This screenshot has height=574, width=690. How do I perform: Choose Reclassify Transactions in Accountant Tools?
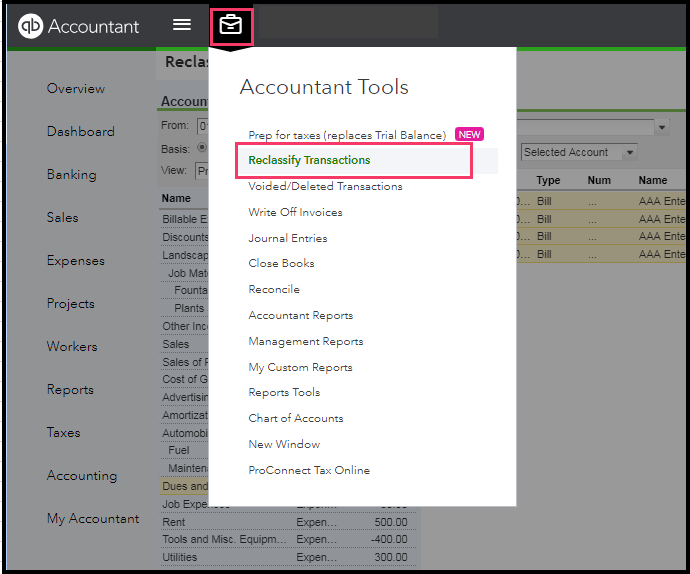[309, 160]
